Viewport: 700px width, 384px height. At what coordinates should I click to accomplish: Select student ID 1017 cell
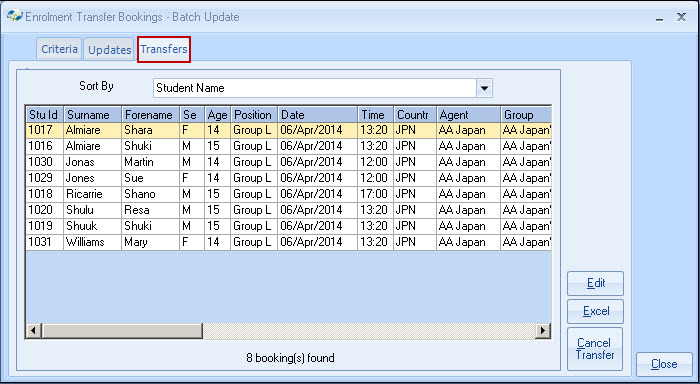pyautogui.click(x=45, y=130)
